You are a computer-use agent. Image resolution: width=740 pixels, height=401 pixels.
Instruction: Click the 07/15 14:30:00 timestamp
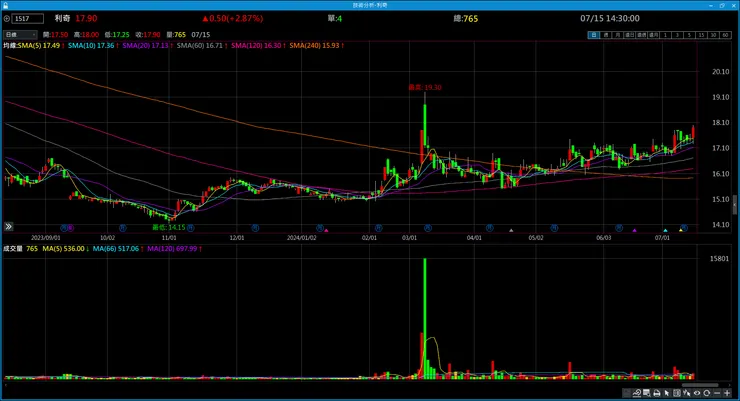pyautogui.click(x=610, y=18)
